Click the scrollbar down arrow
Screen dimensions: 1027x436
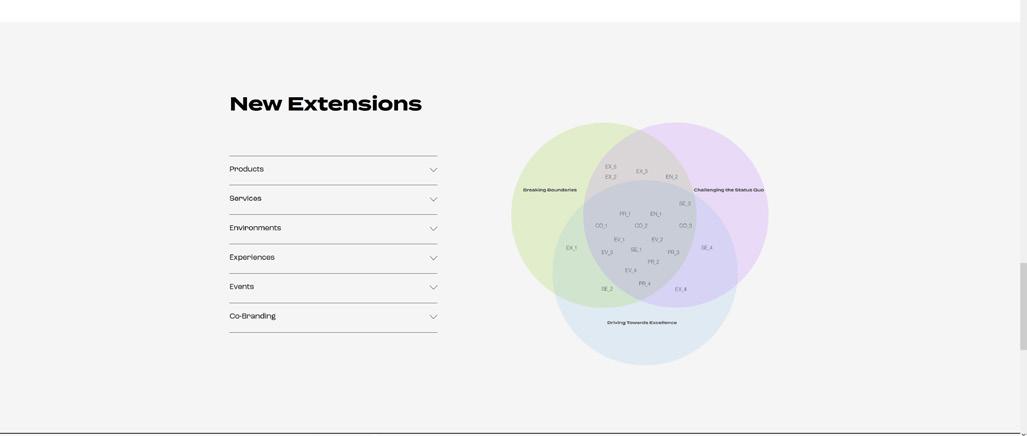tap(1023, 433)
